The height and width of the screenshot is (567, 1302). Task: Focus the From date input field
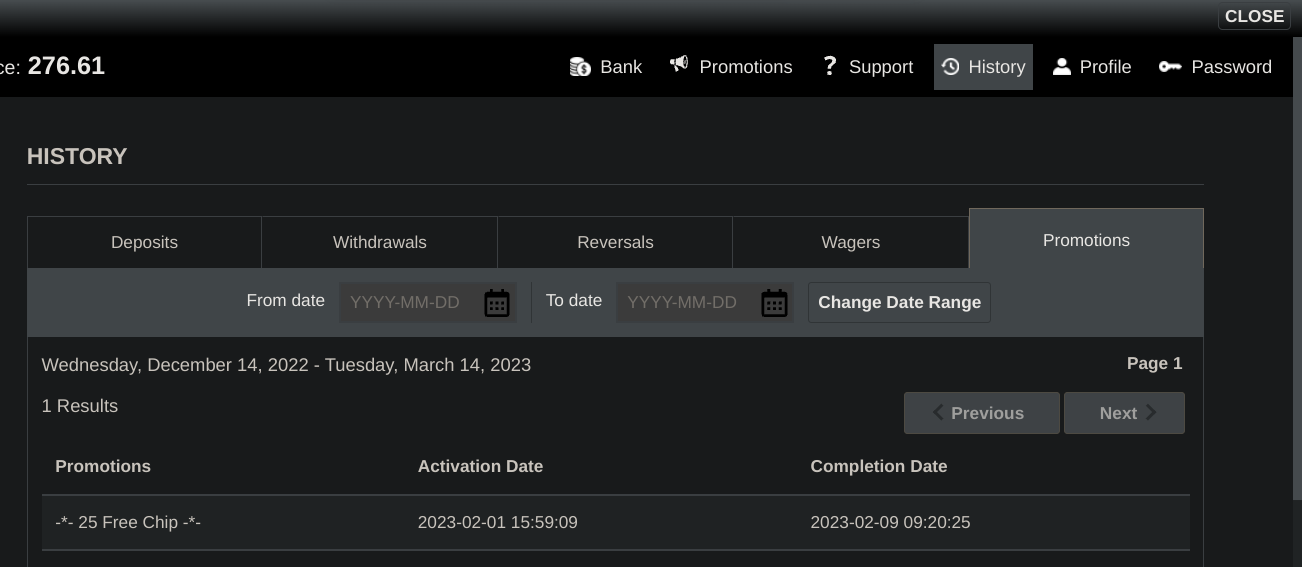tap(408, 303)
